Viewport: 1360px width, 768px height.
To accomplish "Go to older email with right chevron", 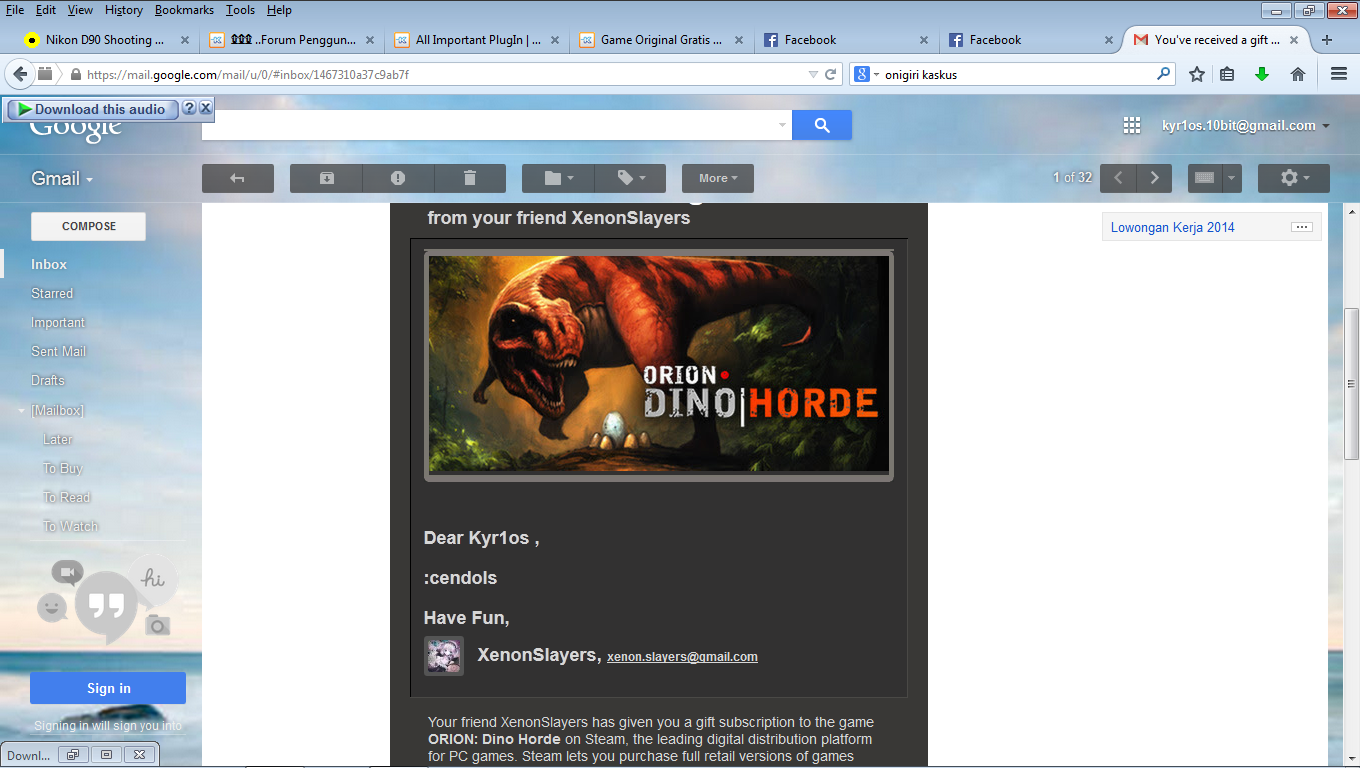I will click(1154, 178).
